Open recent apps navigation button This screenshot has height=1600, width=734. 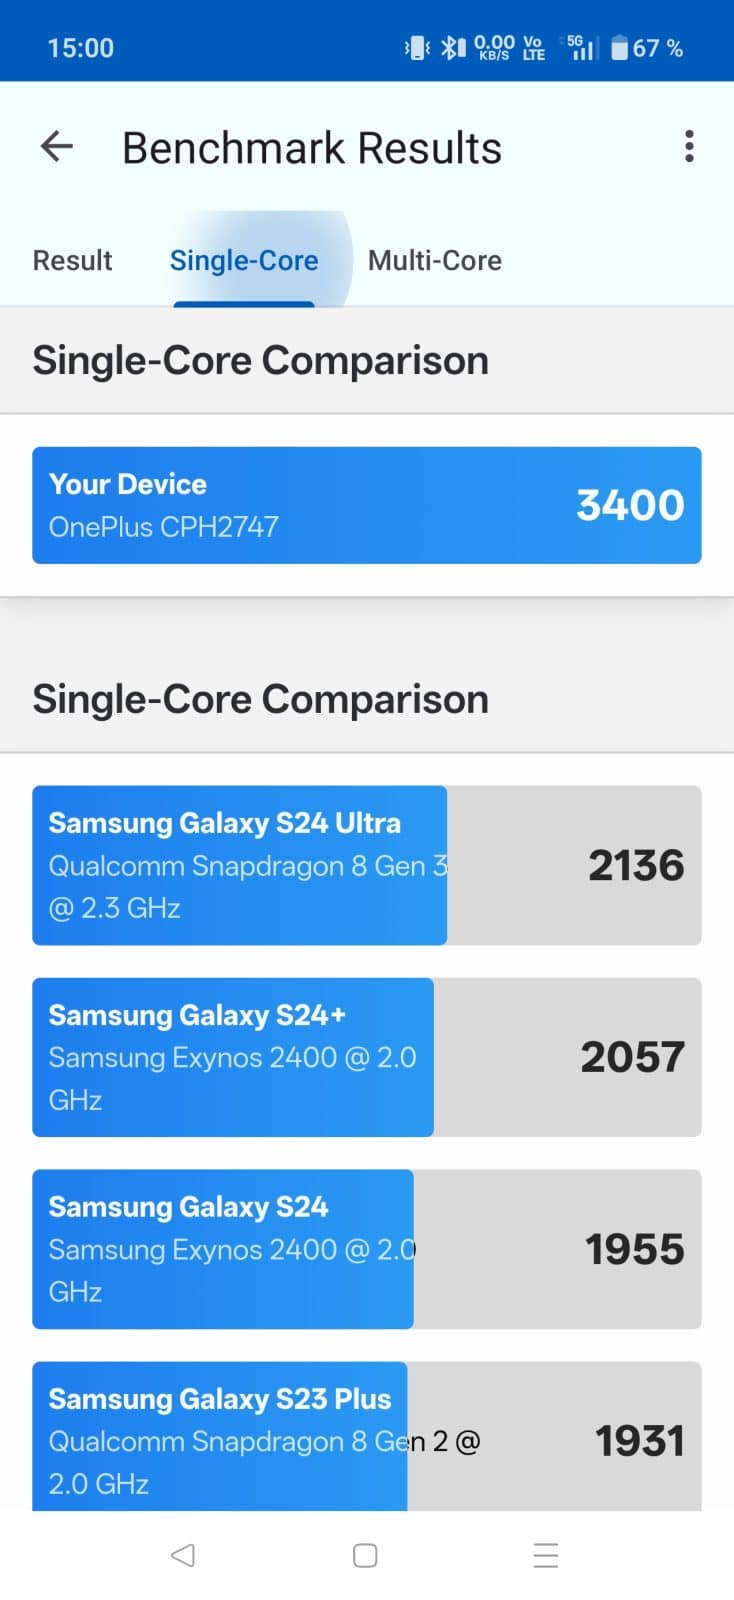[x=545, y=1555]
